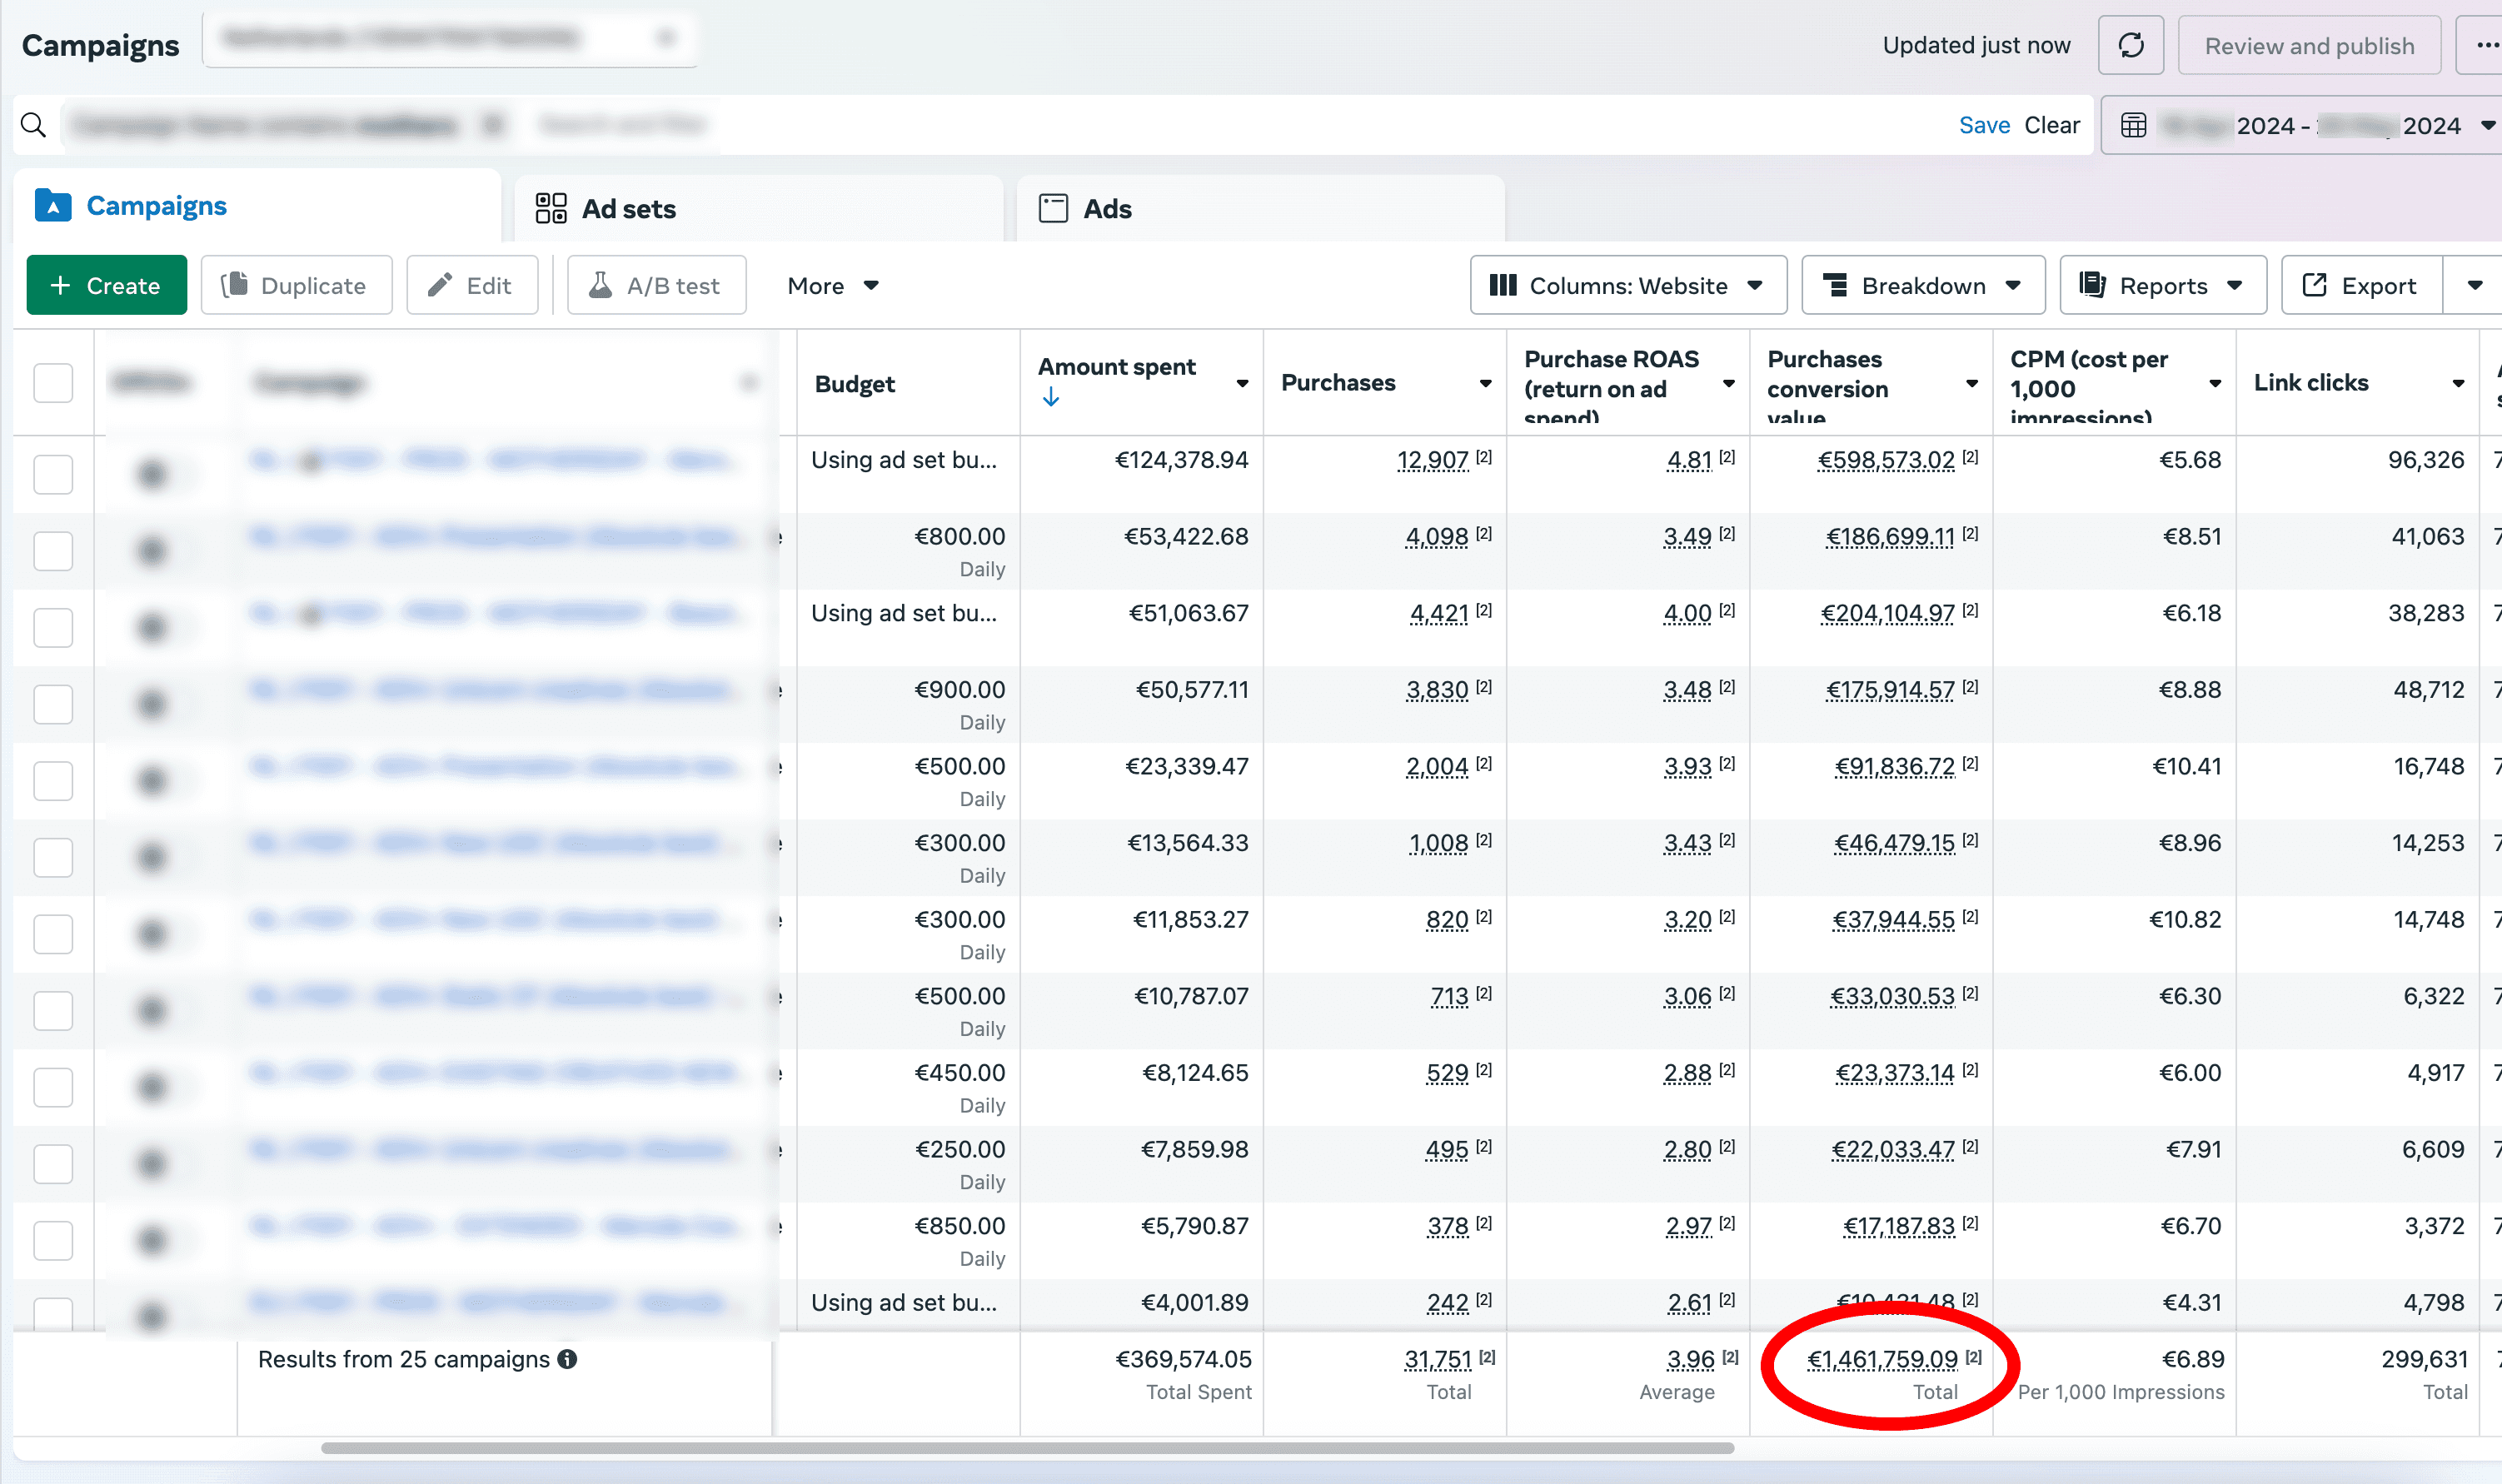This screenshot has height=1484, width=2502.
Task: Clear the search filters
Action: coord(2052,125)
